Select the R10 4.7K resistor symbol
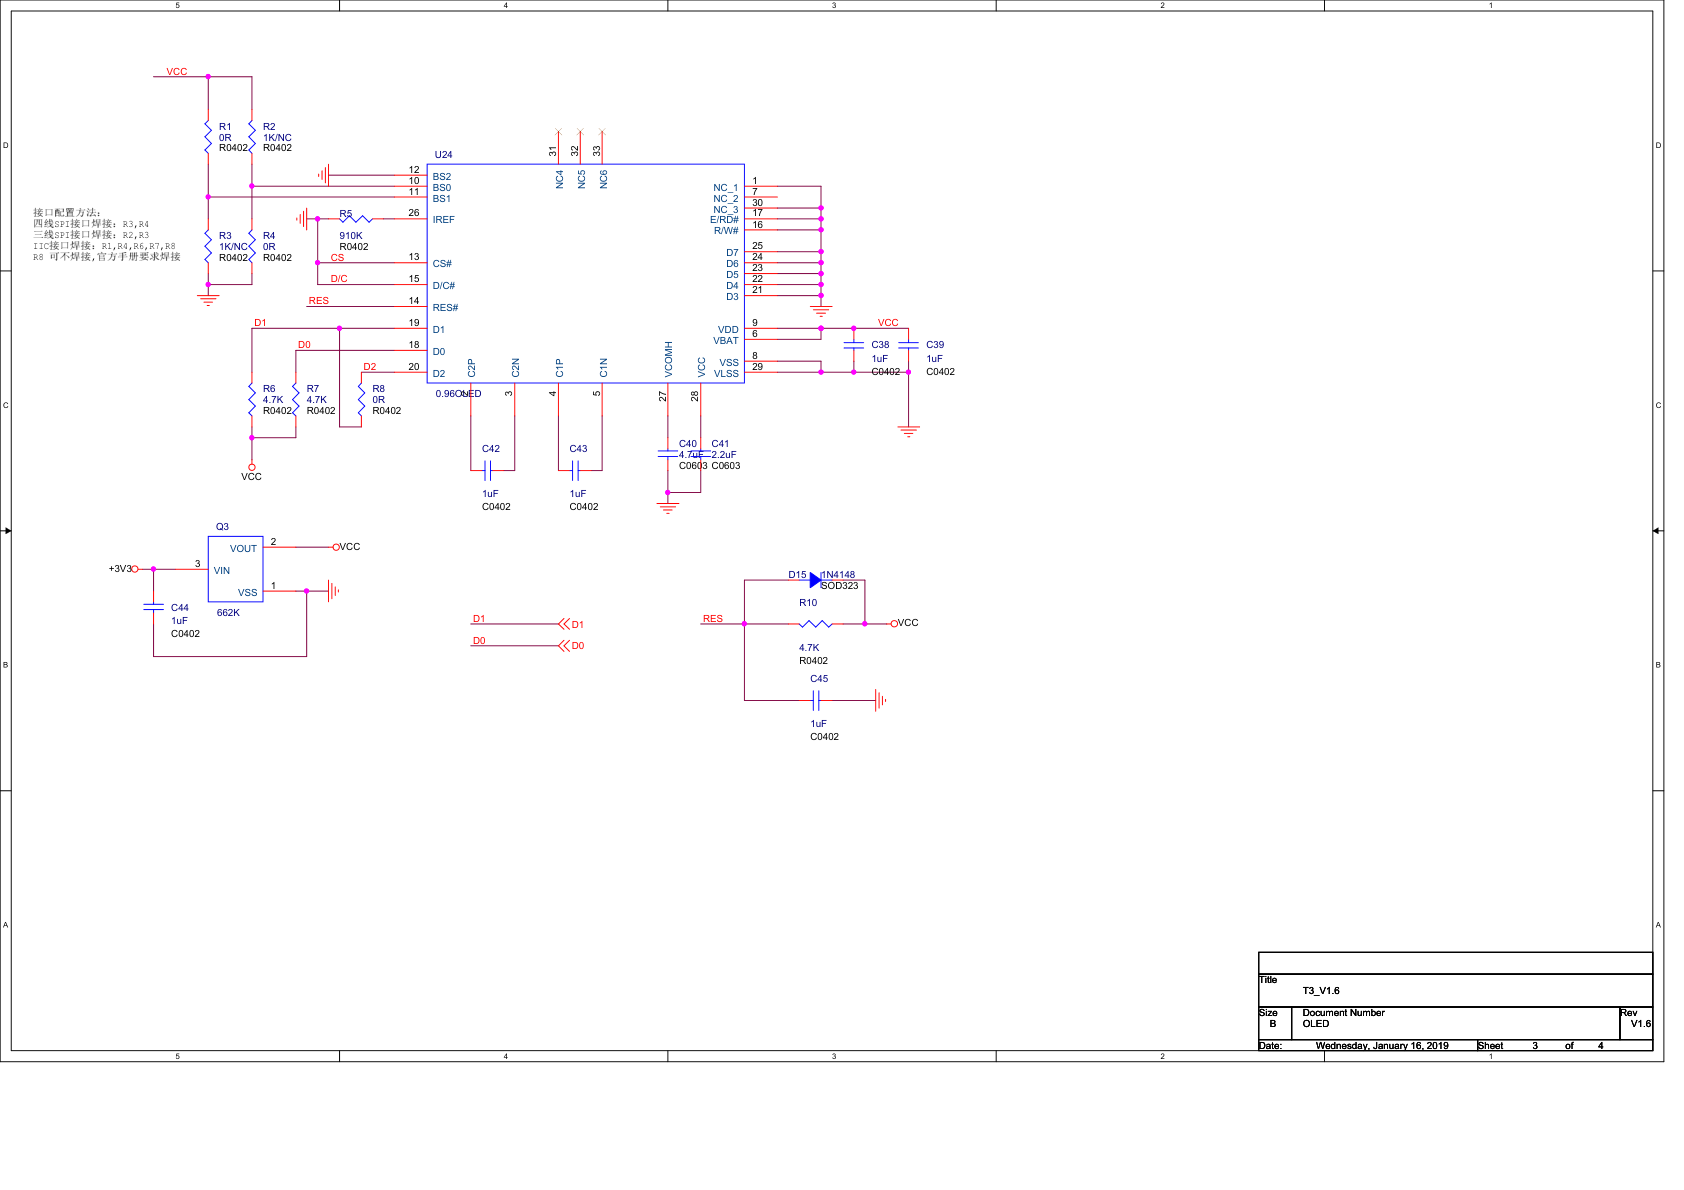Screen dimensions: 1684x1190 pos(815,624)
